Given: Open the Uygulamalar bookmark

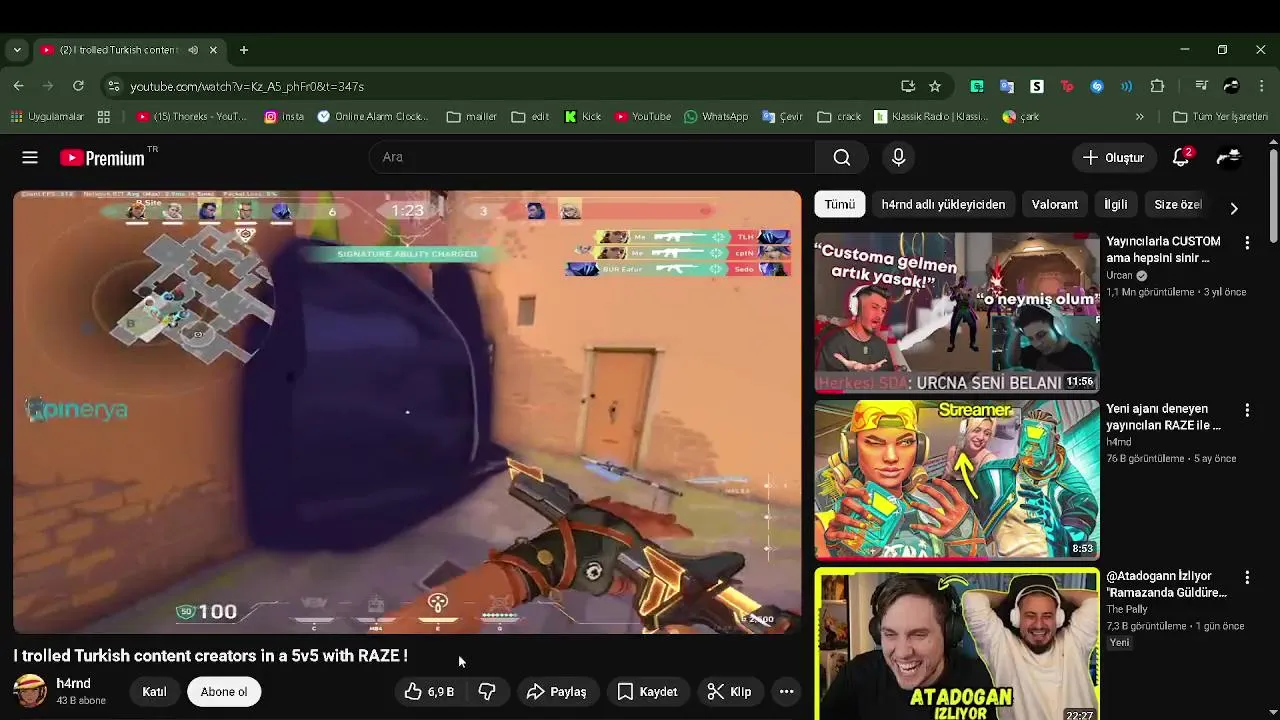Looking at the screenshot, I should click(47, 117).
